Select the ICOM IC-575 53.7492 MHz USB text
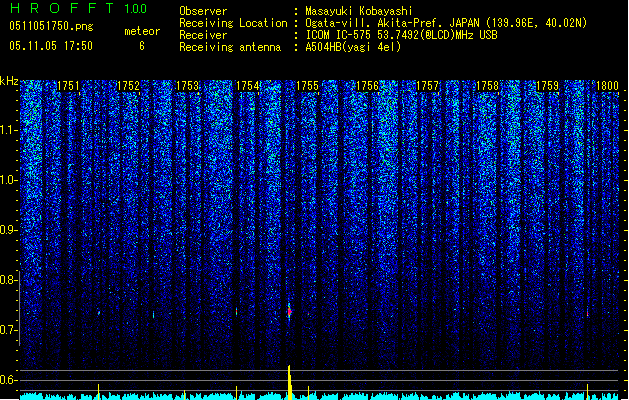 (x=401, y=35)
